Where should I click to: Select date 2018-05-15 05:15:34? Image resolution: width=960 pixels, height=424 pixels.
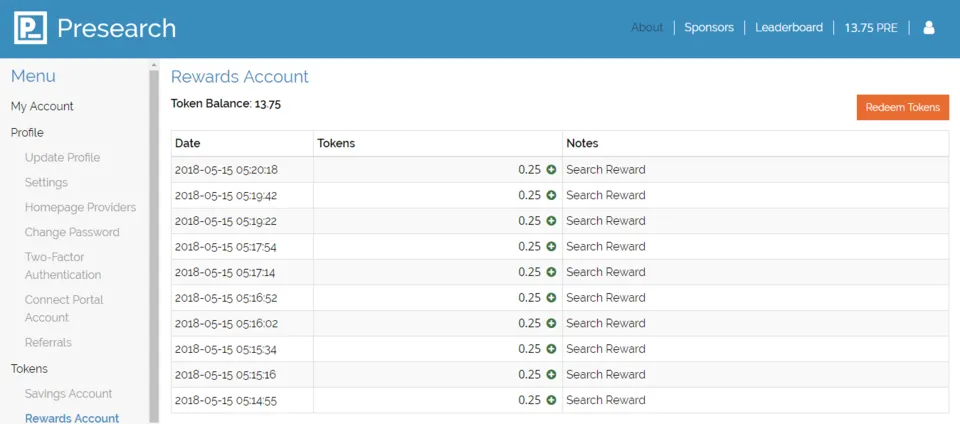(227, 349)
